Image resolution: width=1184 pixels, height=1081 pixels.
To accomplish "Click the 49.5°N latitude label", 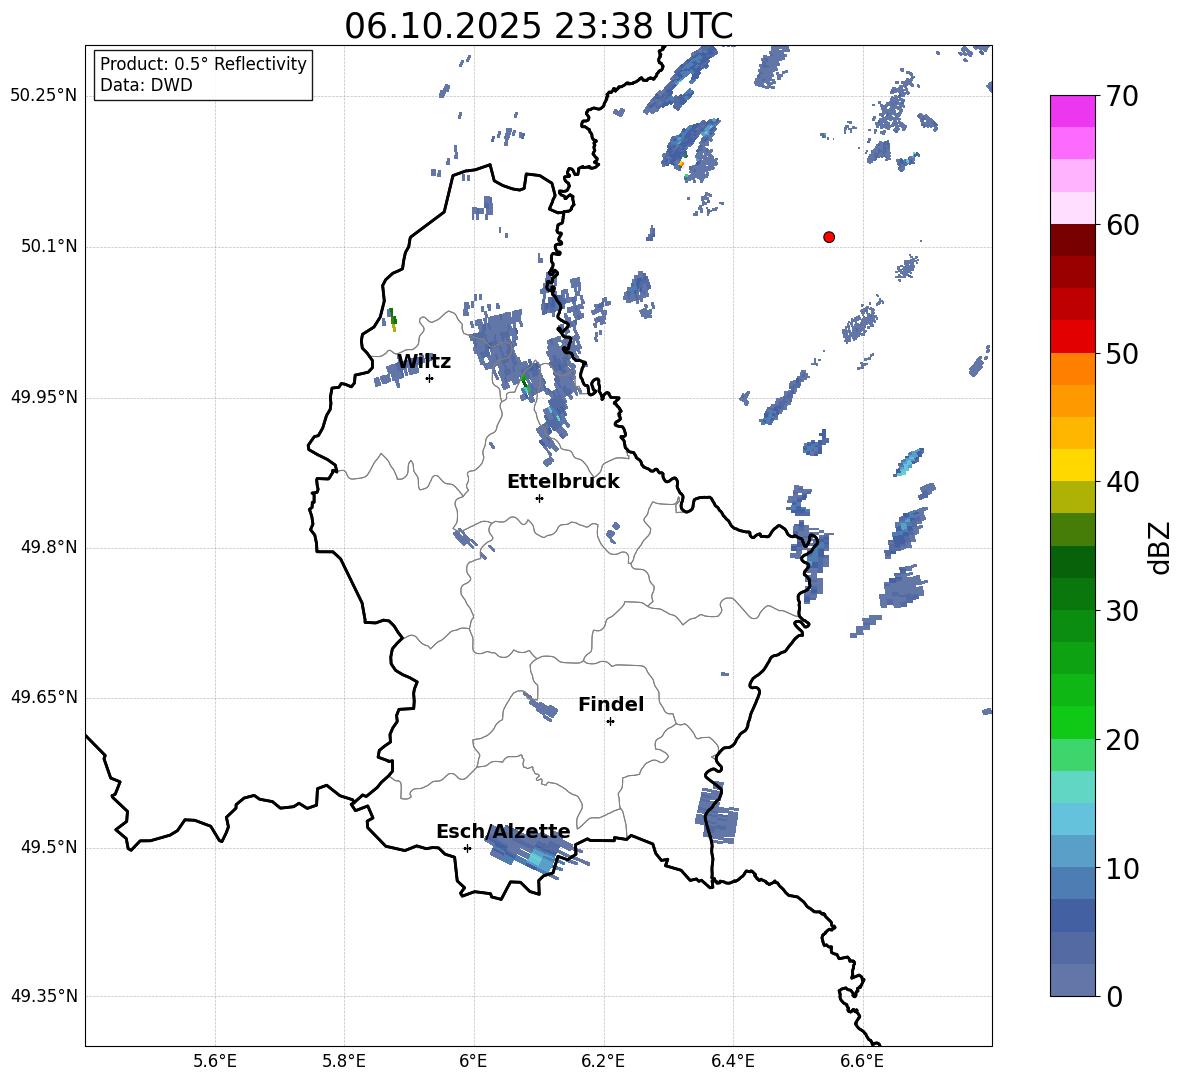I will tap(49, 847).
